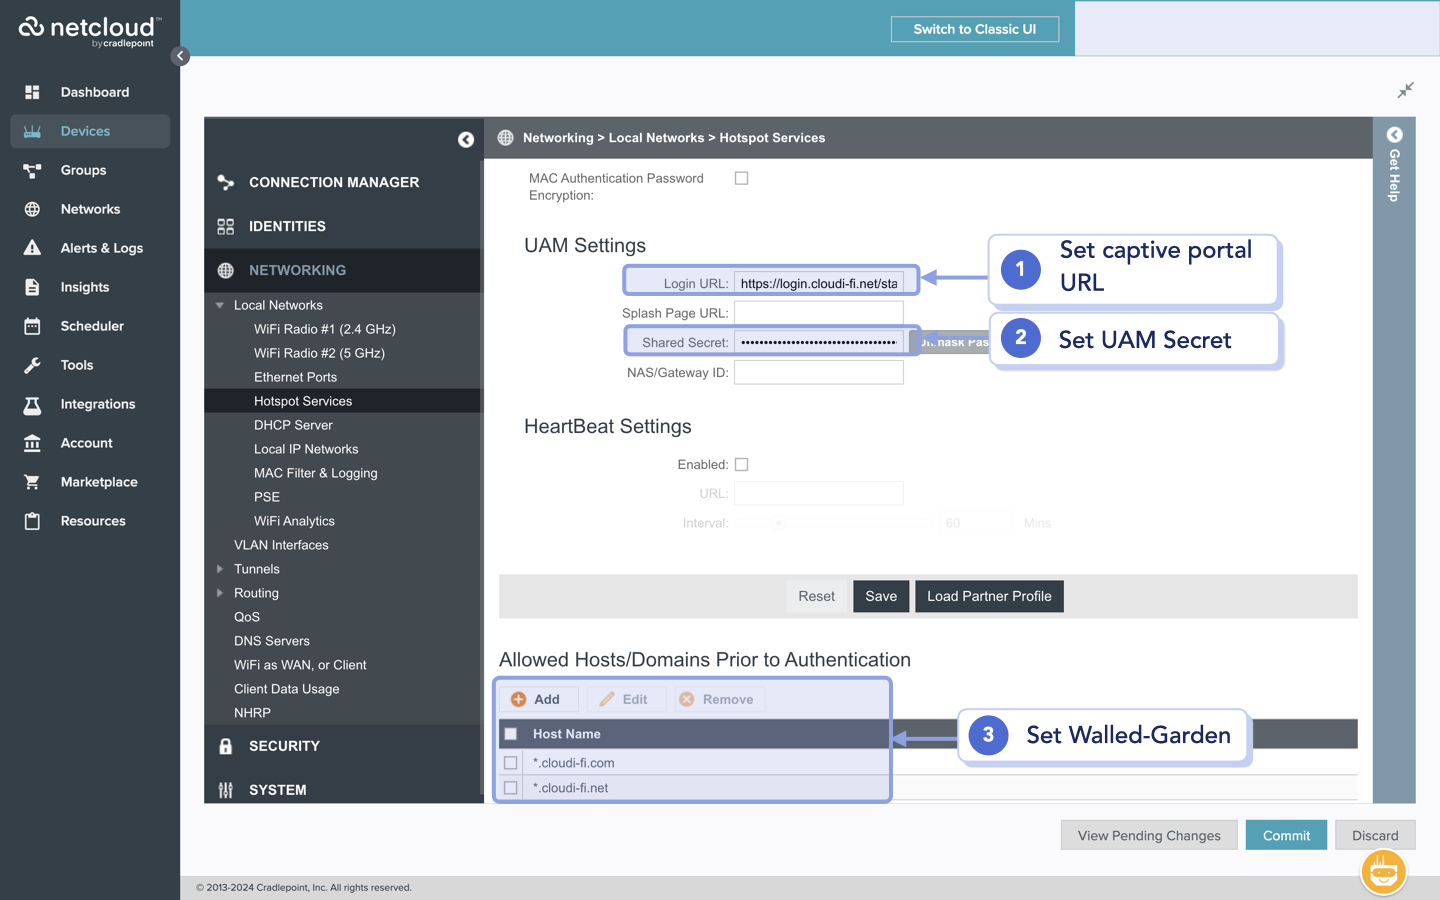
Task: Collapse the main sidebar with the arrow
Action: pos(180,56)
